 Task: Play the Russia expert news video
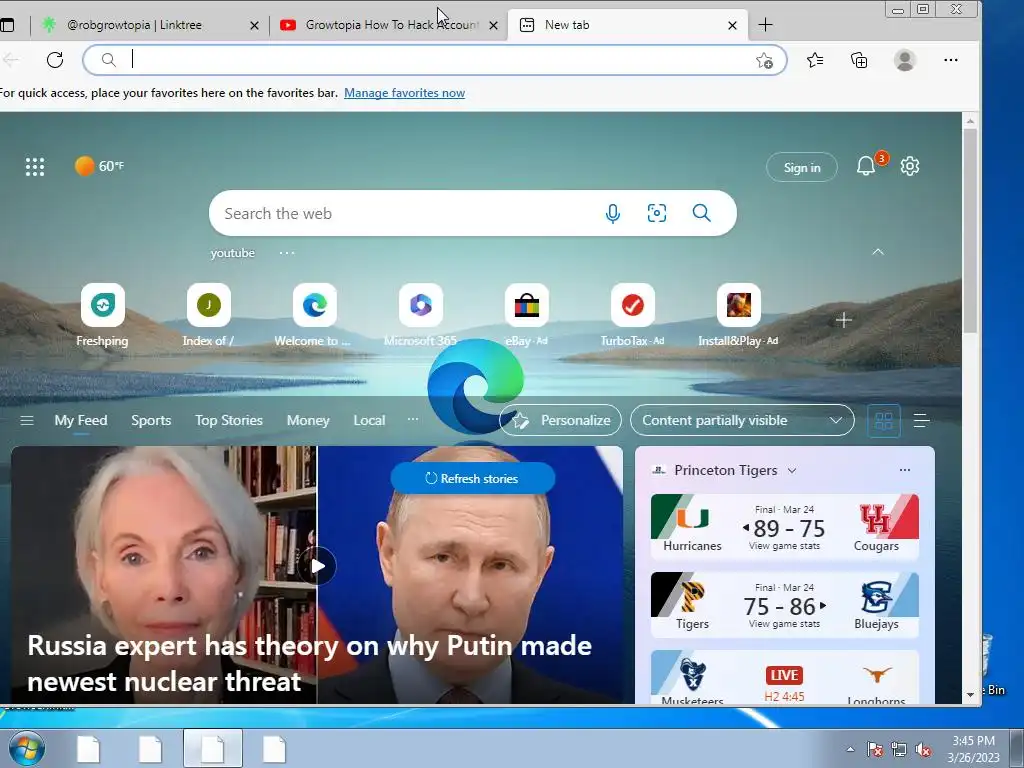point(318,566)
